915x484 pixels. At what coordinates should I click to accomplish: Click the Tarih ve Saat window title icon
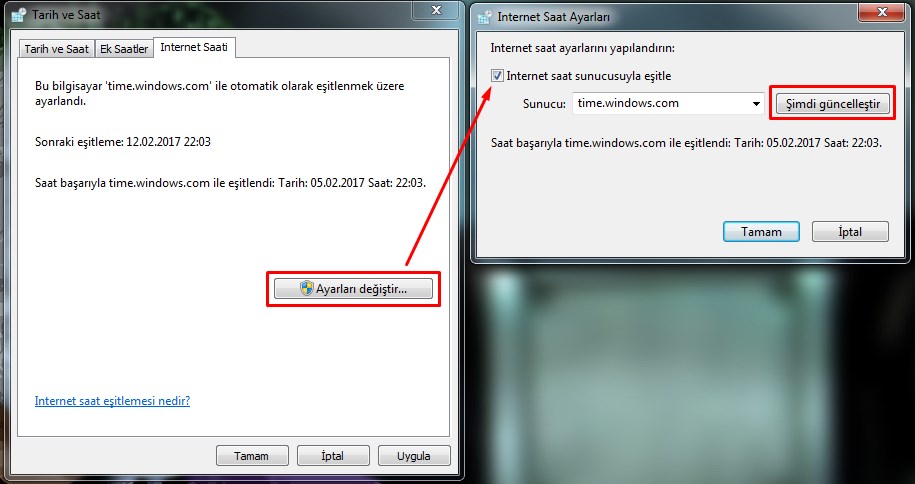19,16
